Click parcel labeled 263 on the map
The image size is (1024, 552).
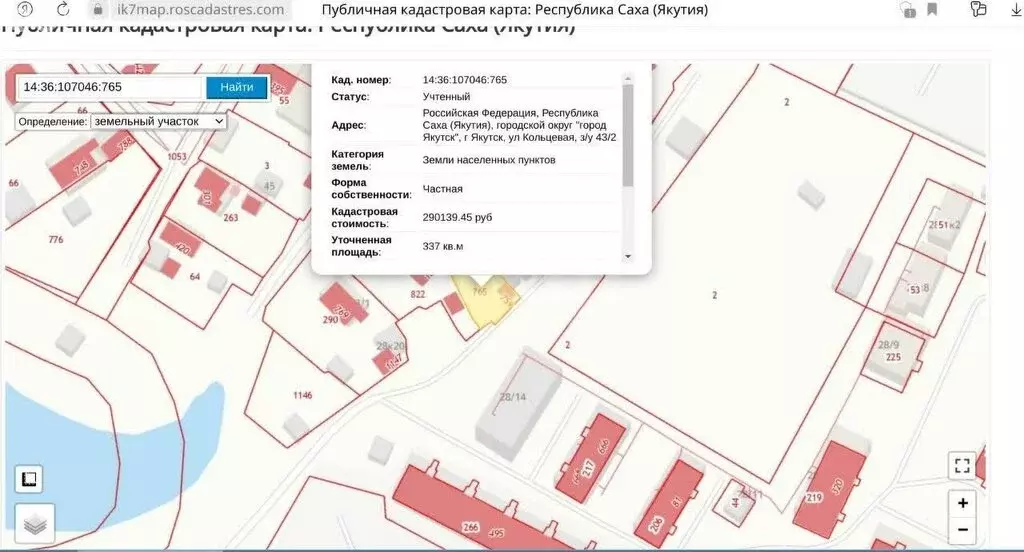231,218
